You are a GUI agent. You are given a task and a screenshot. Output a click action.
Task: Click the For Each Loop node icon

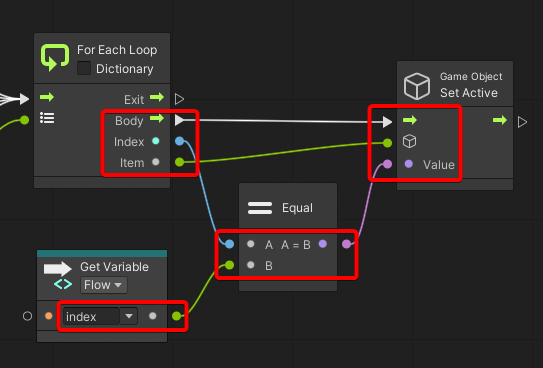click(55, 57)
